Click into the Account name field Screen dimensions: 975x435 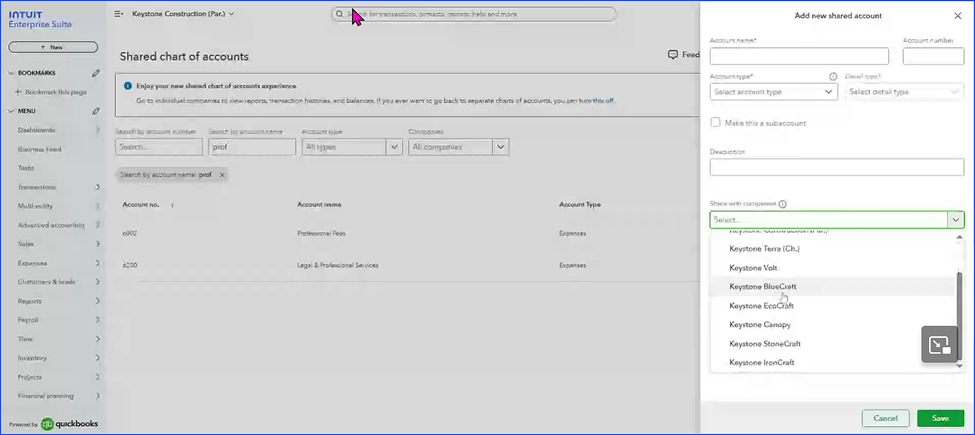click(799, 56)
